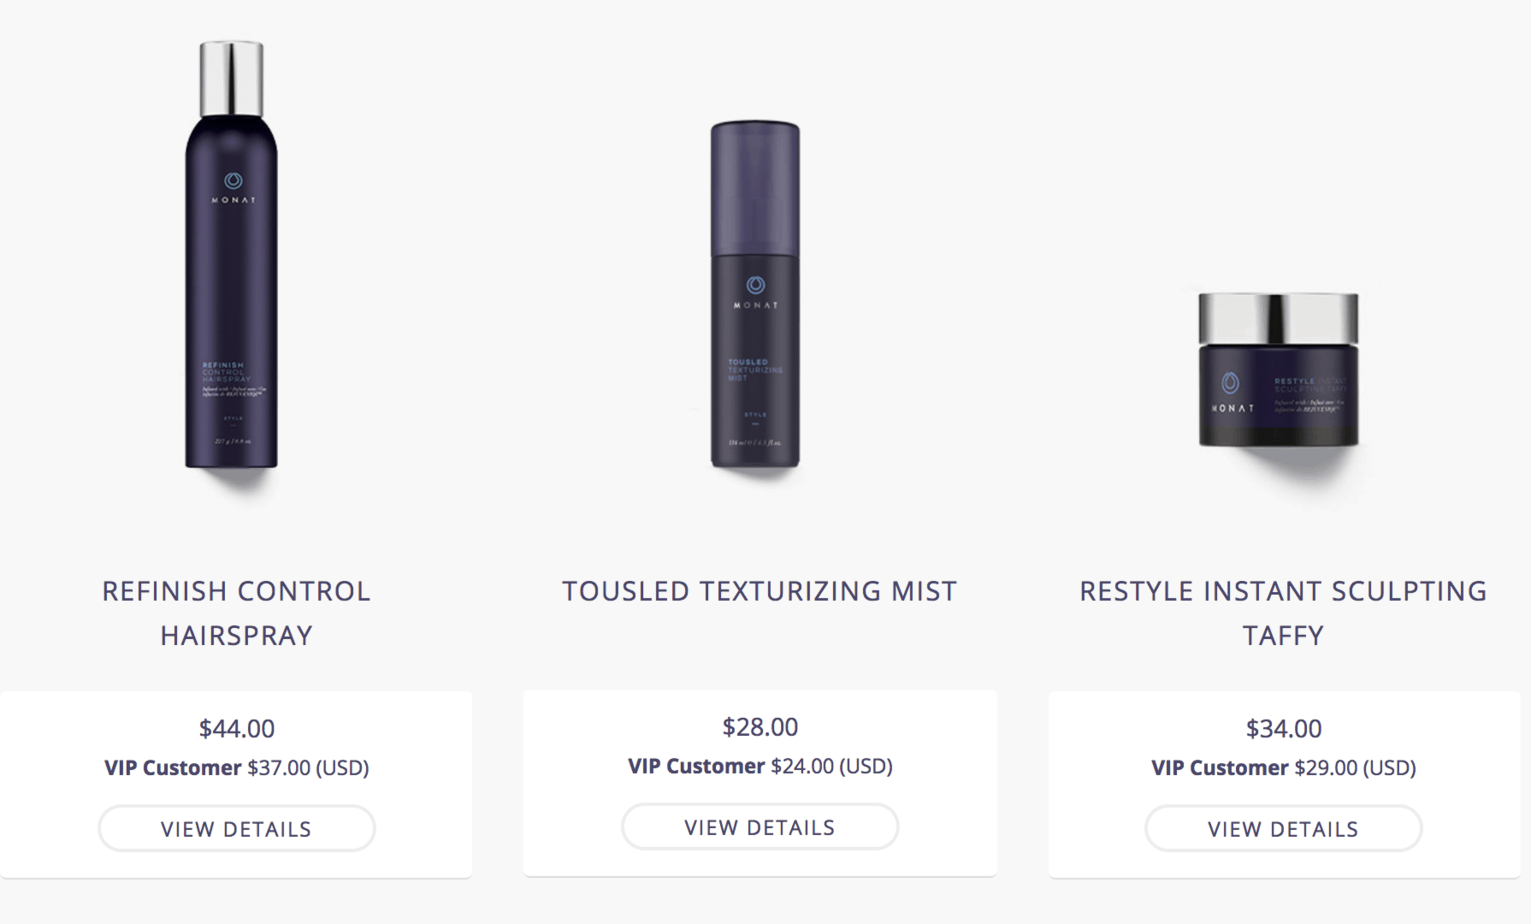Viewport: 1531px width, 924px height.
Task: Click the Refinish Control Hairspray title
Action: [x=236, y=612]
